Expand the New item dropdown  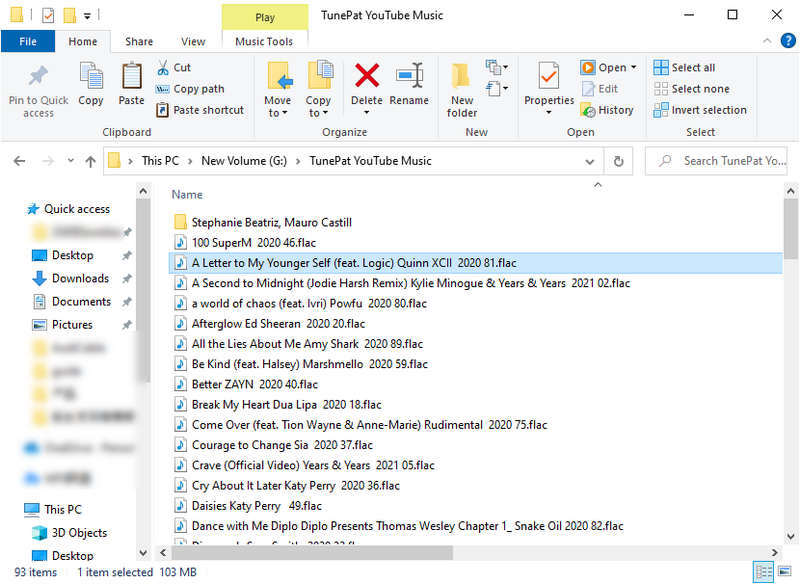(x=497, y=67)
